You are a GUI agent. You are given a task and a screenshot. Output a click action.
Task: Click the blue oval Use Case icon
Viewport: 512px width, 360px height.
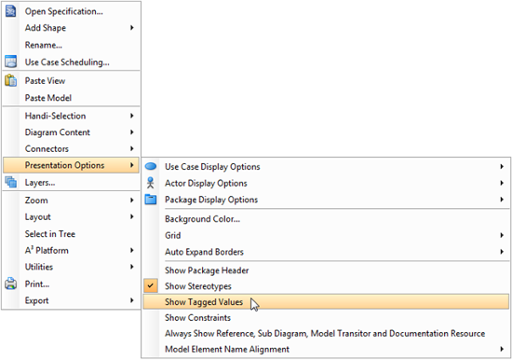point(151,166)
